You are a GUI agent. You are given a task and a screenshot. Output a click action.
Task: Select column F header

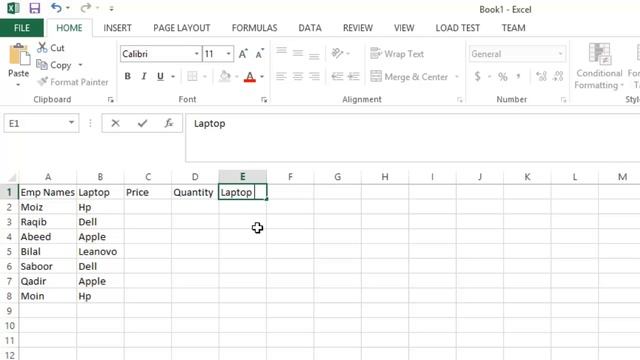pos(290,177)
